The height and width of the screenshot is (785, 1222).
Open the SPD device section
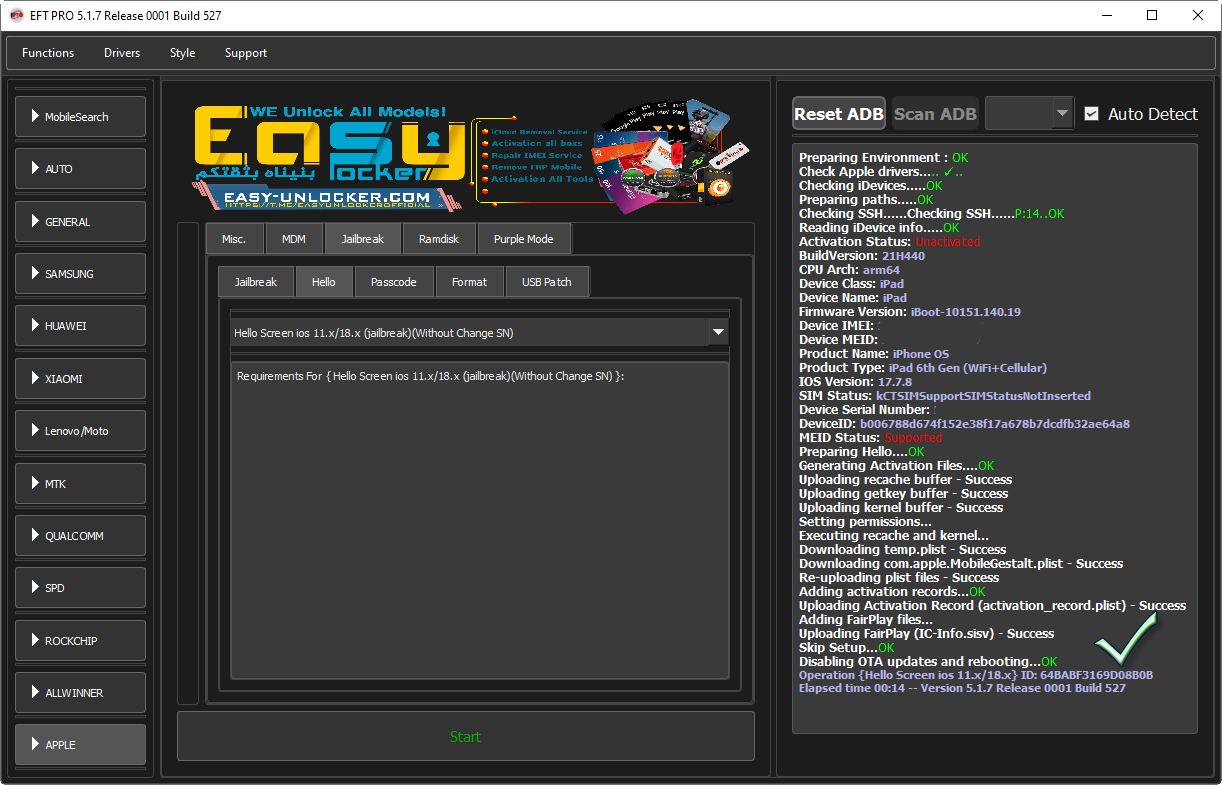click(x=80, y=588)
